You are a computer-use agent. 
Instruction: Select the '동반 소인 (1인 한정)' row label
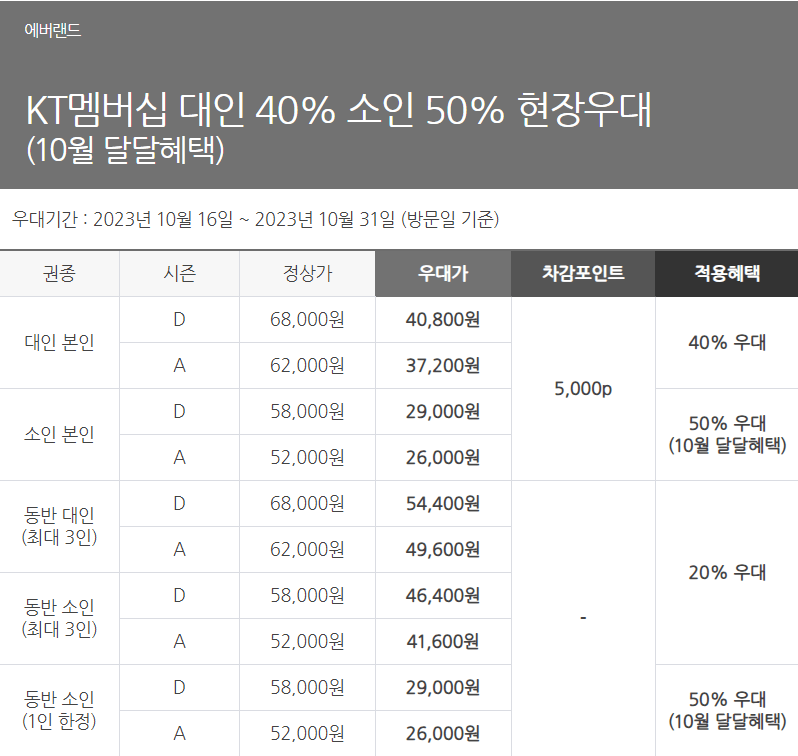60,710
